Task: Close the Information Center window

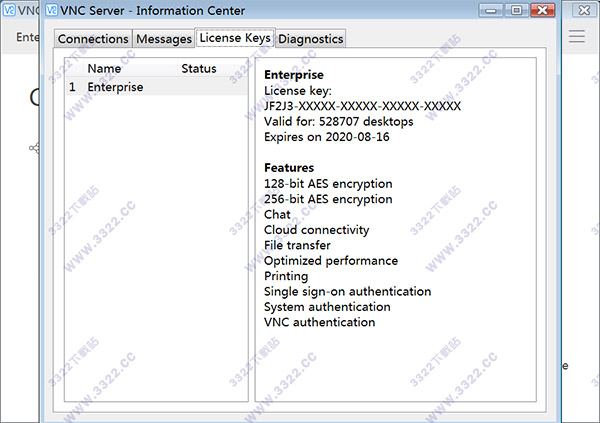Action: (541, 10)
